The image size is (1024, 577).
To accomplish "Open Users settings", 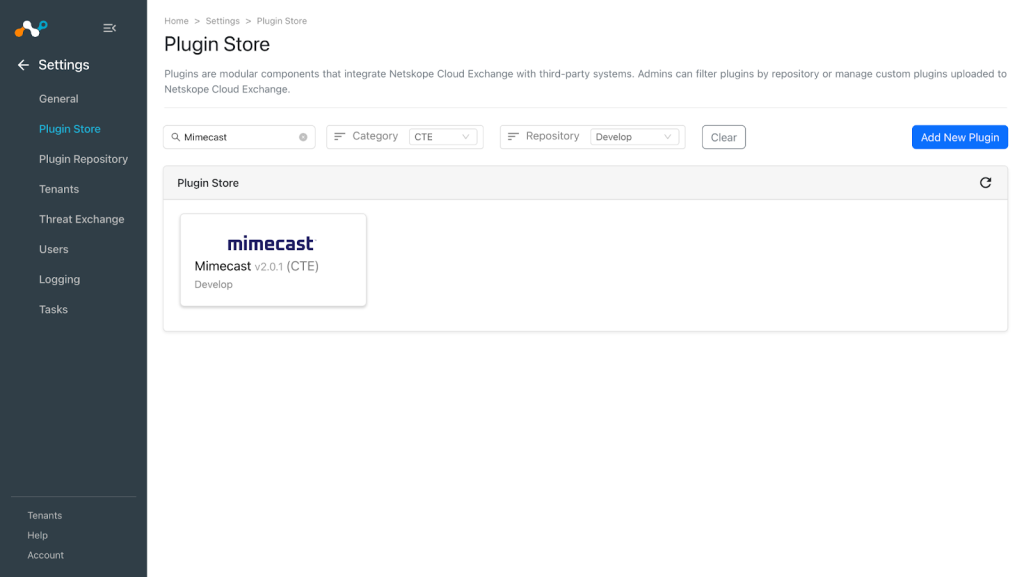I will (54, 249).
